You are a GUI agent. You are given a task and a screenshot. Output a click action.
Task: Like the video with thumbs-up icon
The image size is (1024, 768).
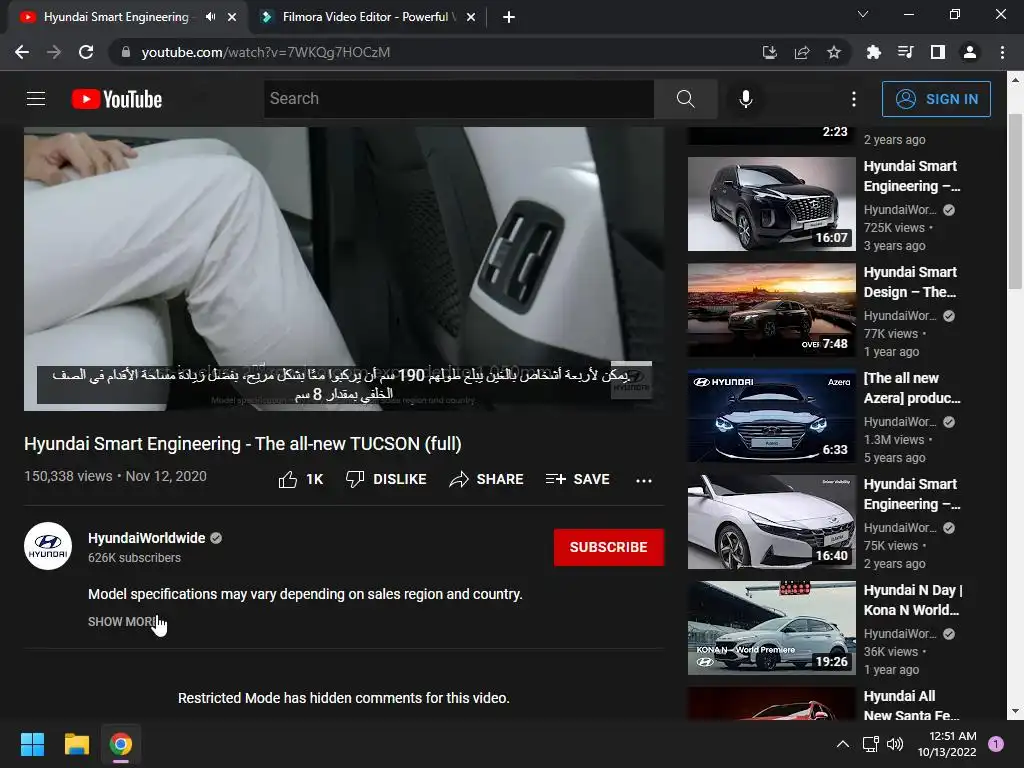(300, 479)
